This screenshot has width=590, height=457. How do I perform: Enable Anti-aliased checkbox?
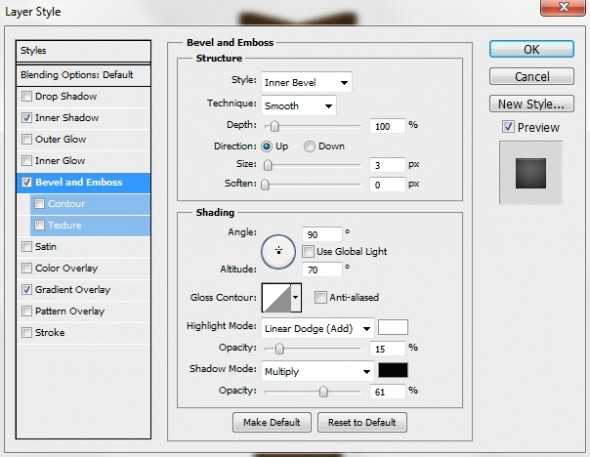[320, 298]
